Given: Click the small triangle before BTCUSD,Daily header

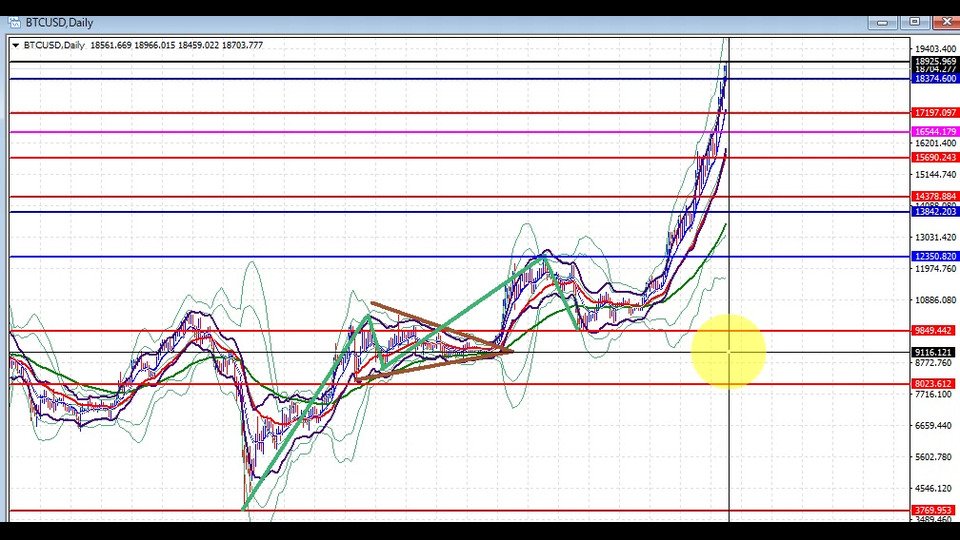Looking at the screenshot, I should (16, 45).
